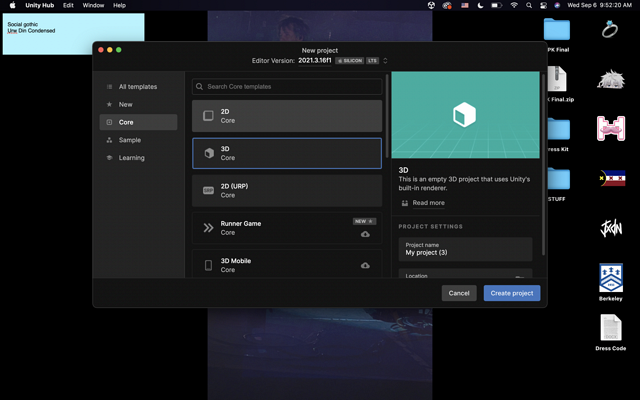The width and height of the screenshot is (640, 400).
Task: Click the sticky note with Social gothic text
Action: point(73,34)
